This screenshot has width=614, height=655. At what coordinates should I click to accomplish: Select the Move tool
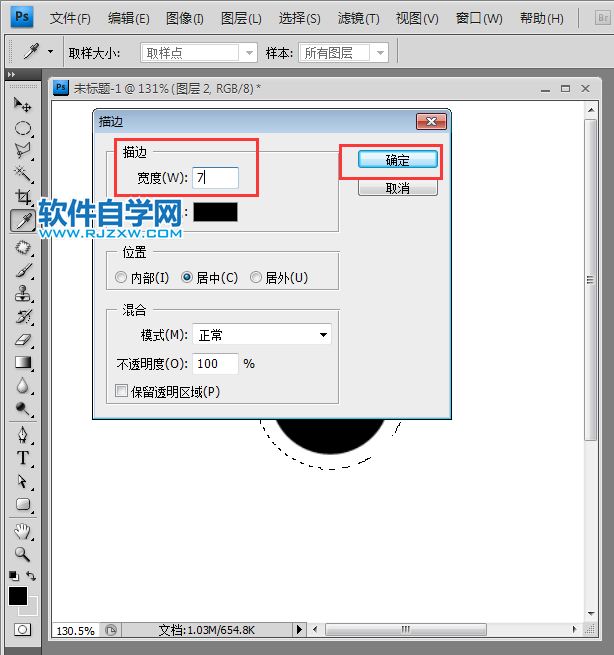[x=22, y=104]
